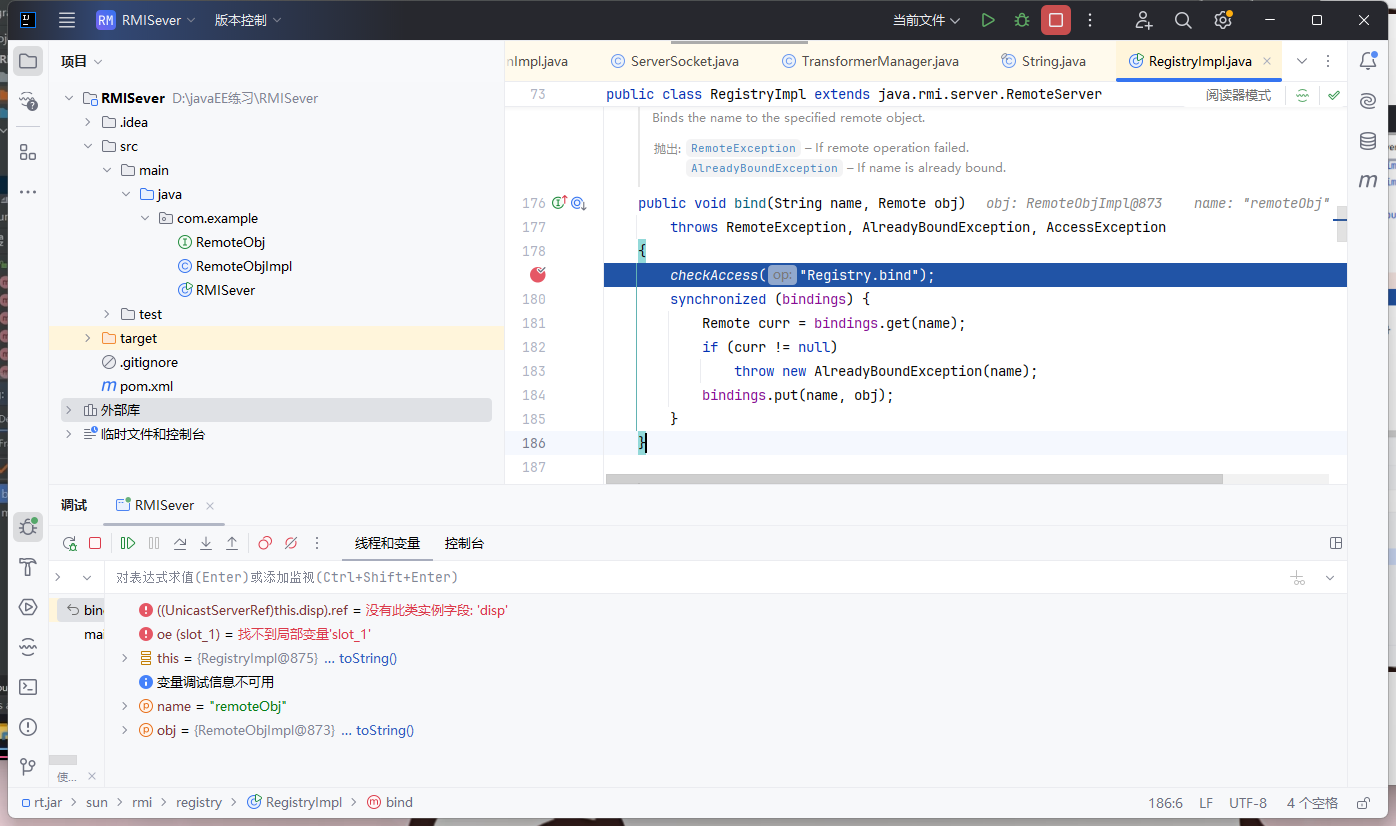Stop the running debug session from title bar
Viewport: 1396px width, 826px height.
coord(1055,20)
